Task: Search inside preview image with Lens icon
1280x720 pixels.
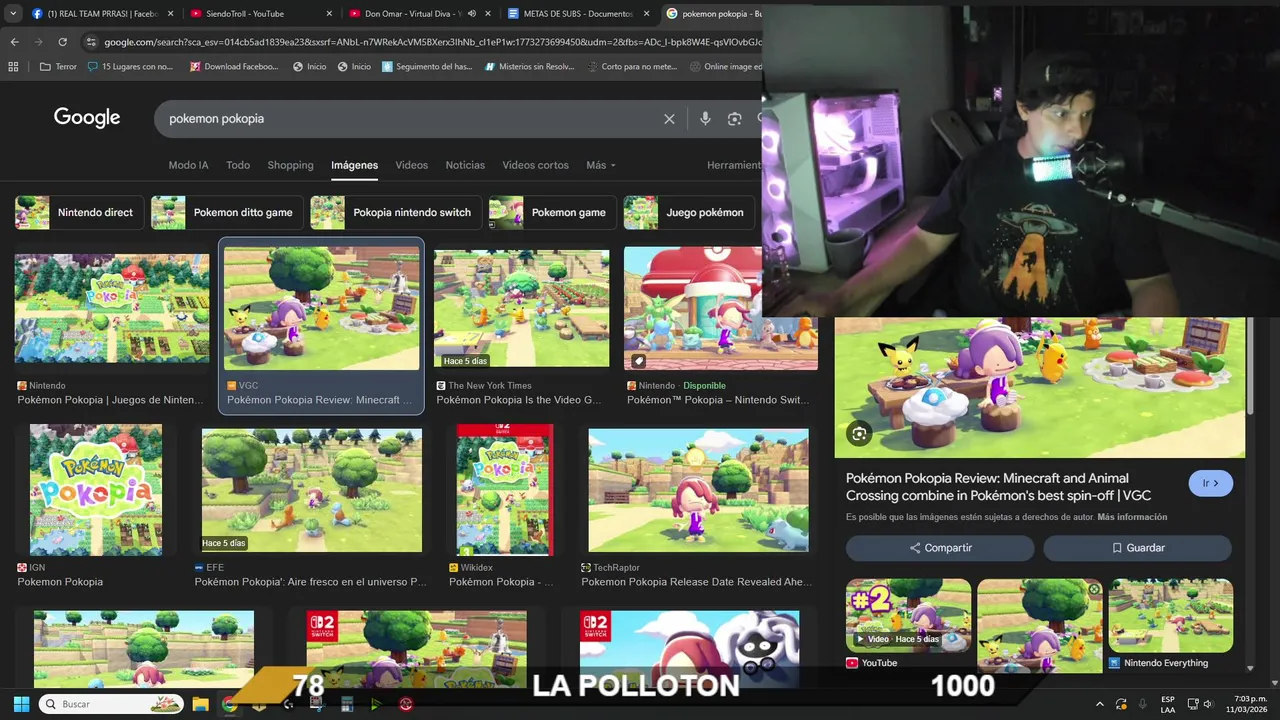Action: point(859,433)
